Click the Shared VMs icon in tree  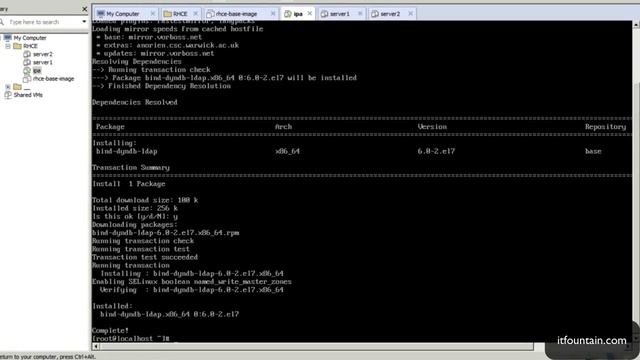[8, 95]
